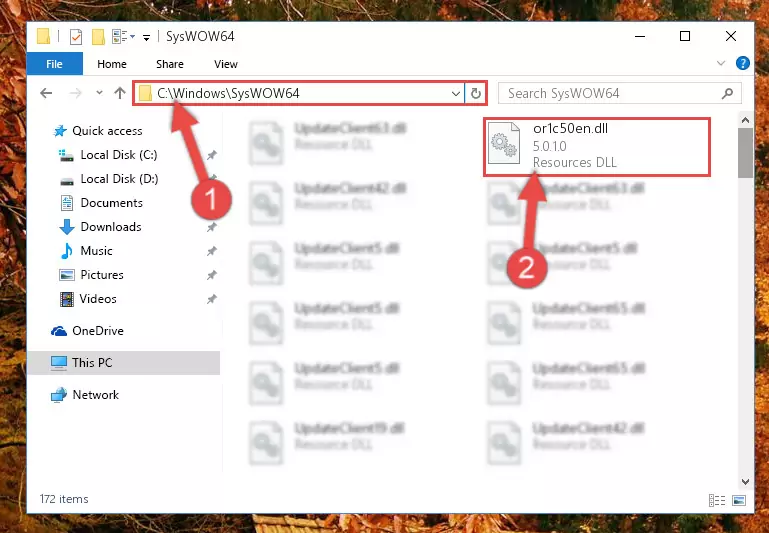Minimize the SysWOW64 window
769x533 pixels.
(640, 37)
